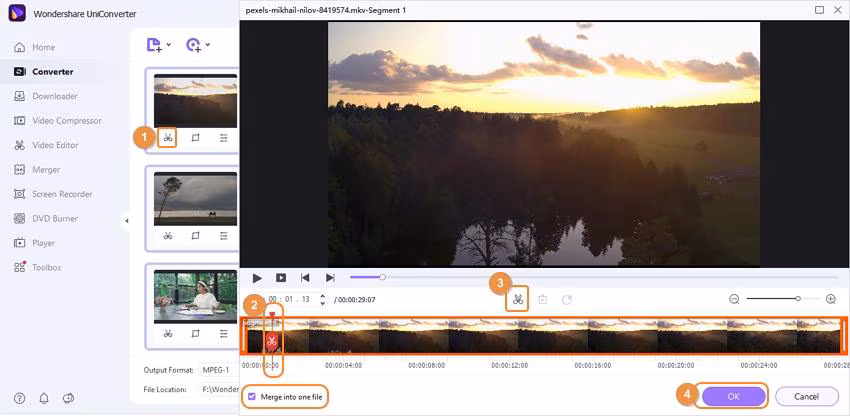Open the Home section in sidebar
Viewport: 850px width, 416px height.
click(x=35, y=47)
